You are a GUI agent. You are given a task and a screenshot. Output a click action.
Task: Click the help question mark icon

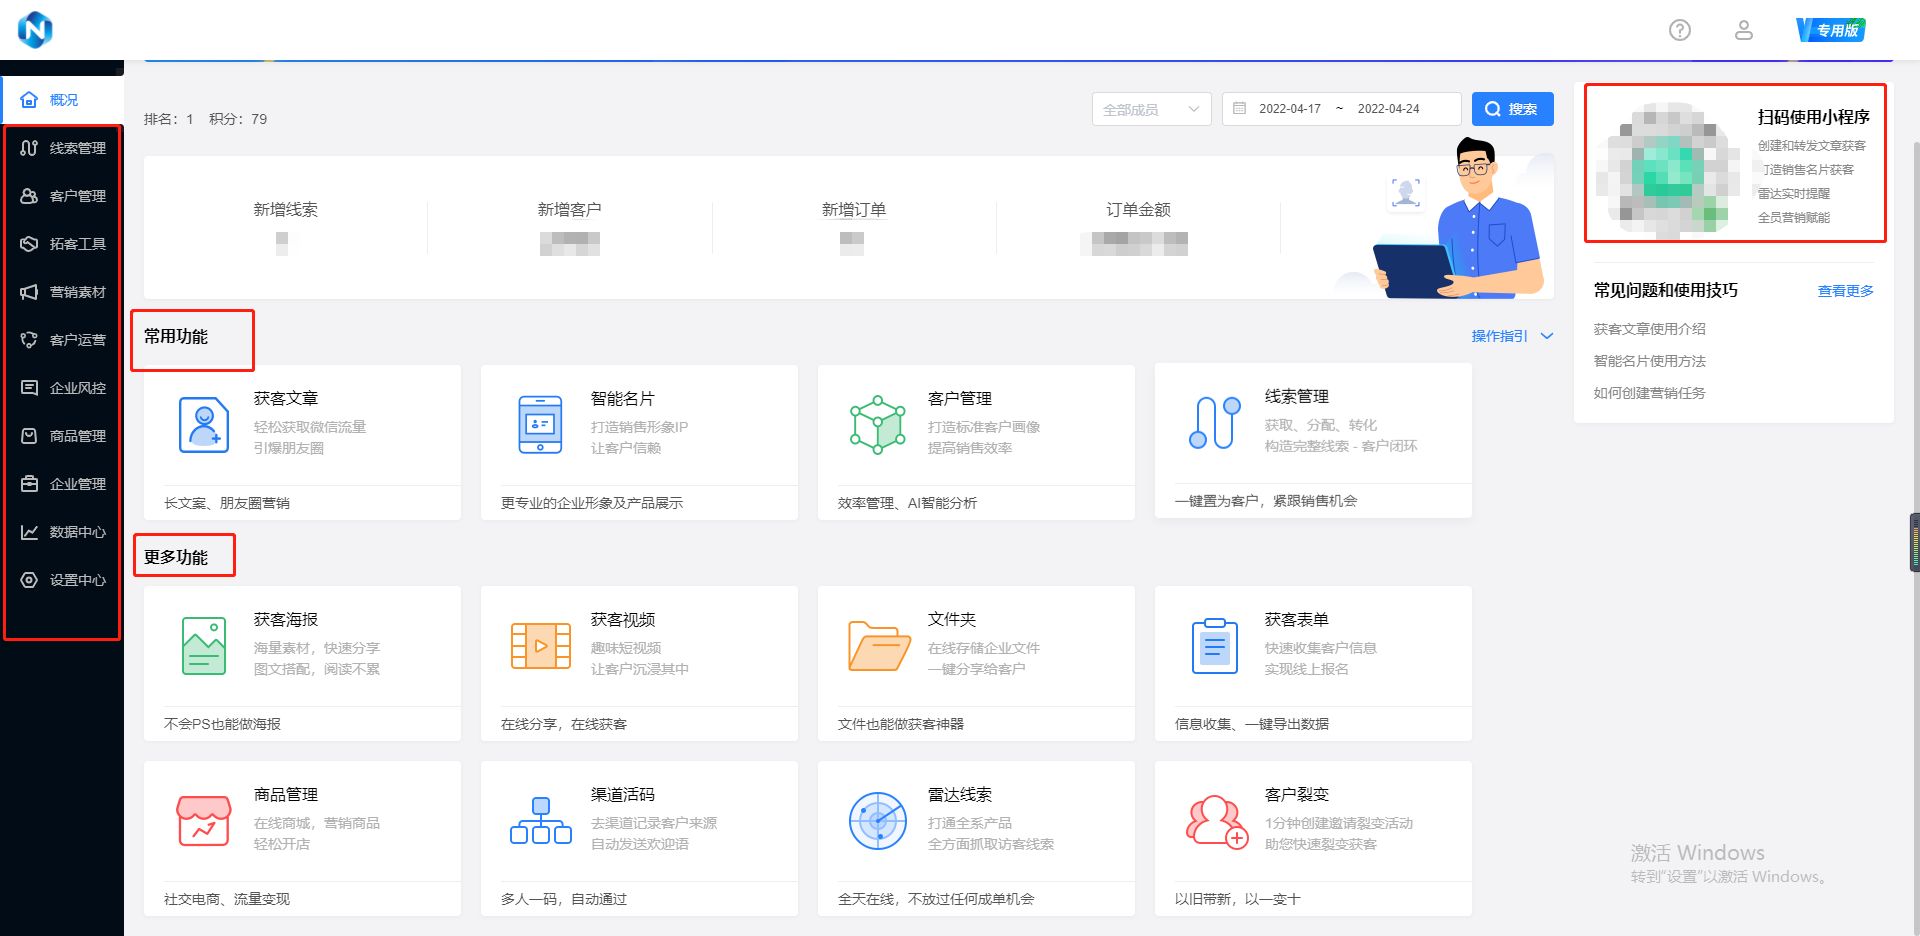click(1679, 30)
